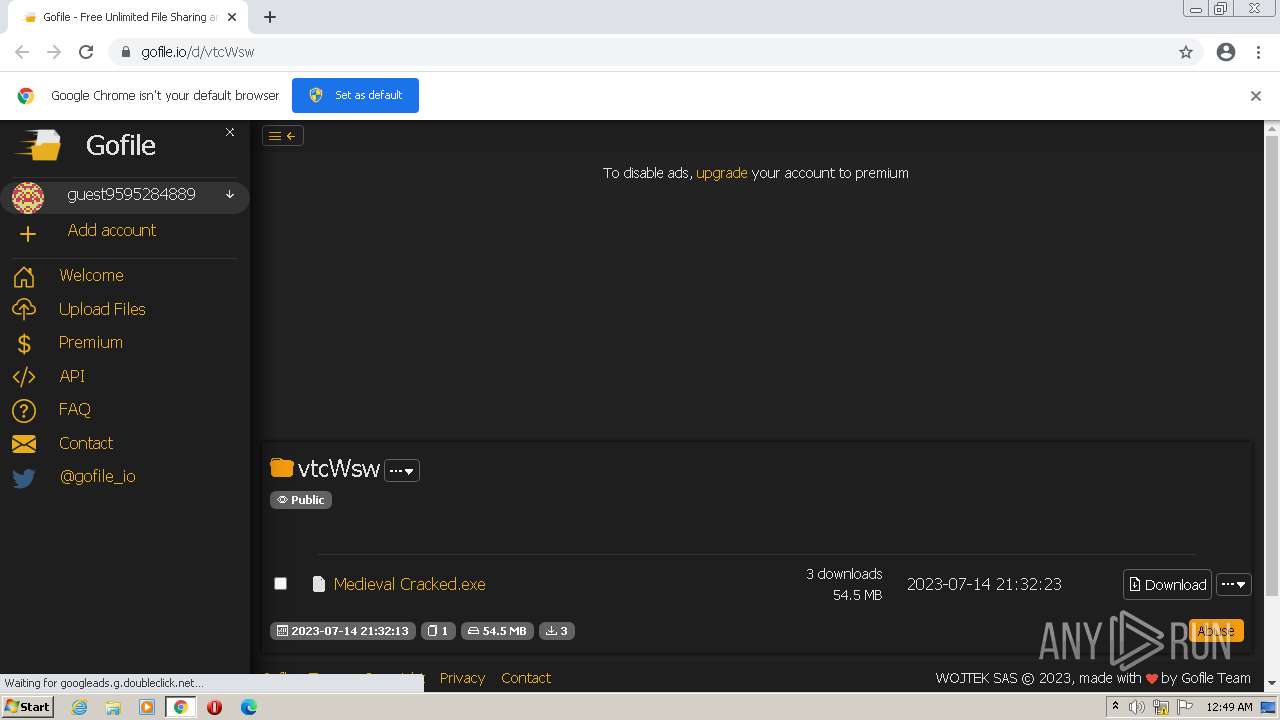Click the 2023-07-14 21:32:13 date badge
1280x720 pixels.
coord(343,631)
